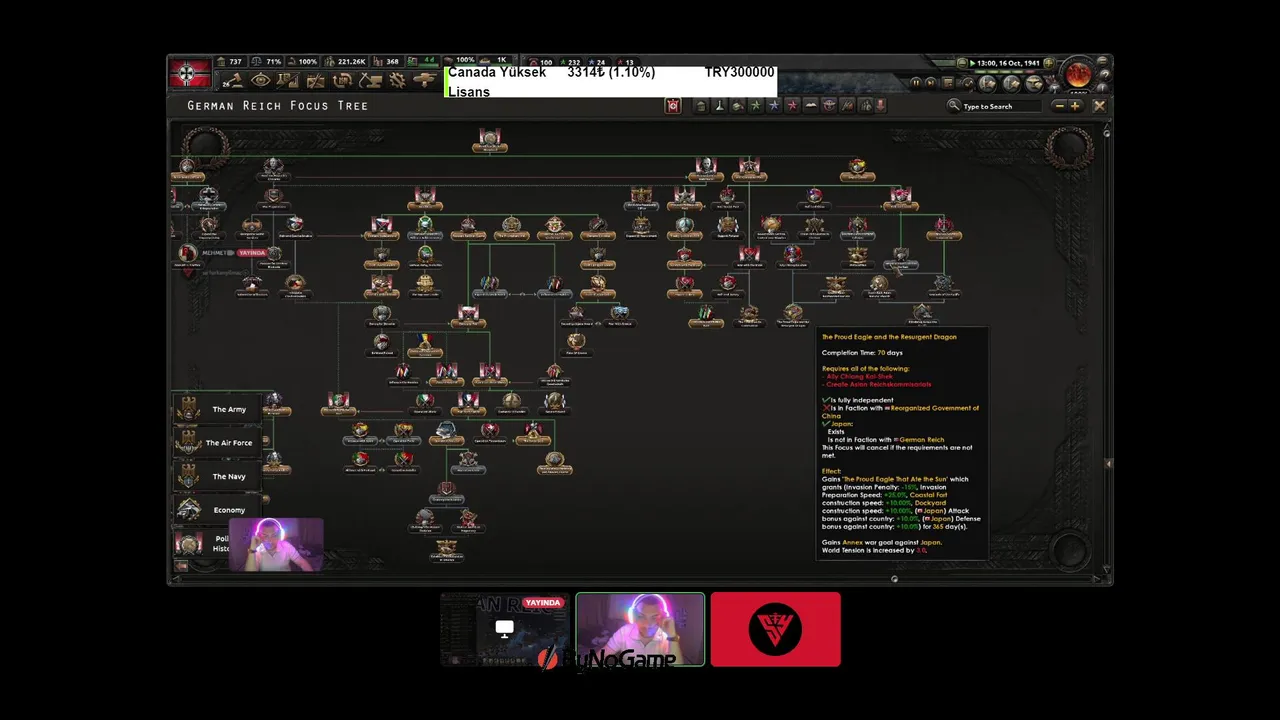The image size is (1280, 720).
Task: Click the vertical scrollbar of focus tree
Action: 1106,350
